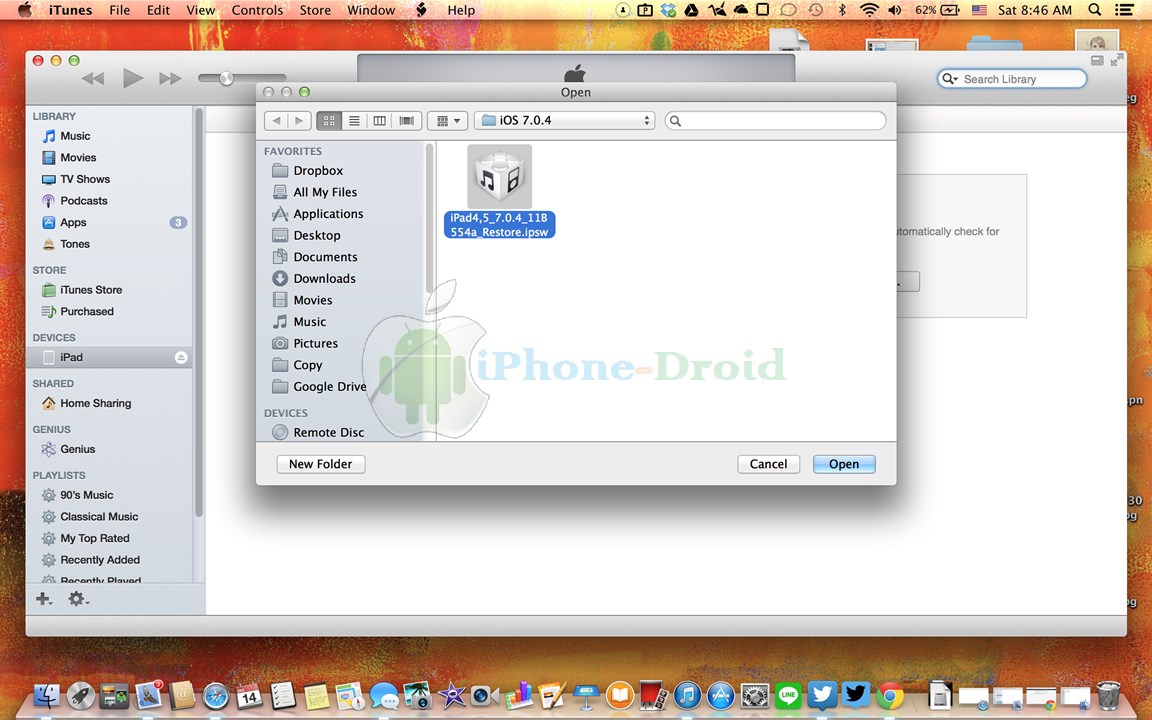Go to Dropbox in Favorites sidebar
Image resolution: width=1152 pixels, height=720 pixels.
318,171
